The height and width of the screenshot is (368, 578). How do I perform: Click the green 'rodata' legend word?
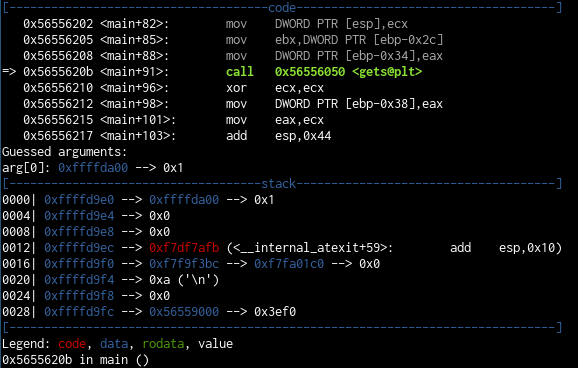pos(163,344)
